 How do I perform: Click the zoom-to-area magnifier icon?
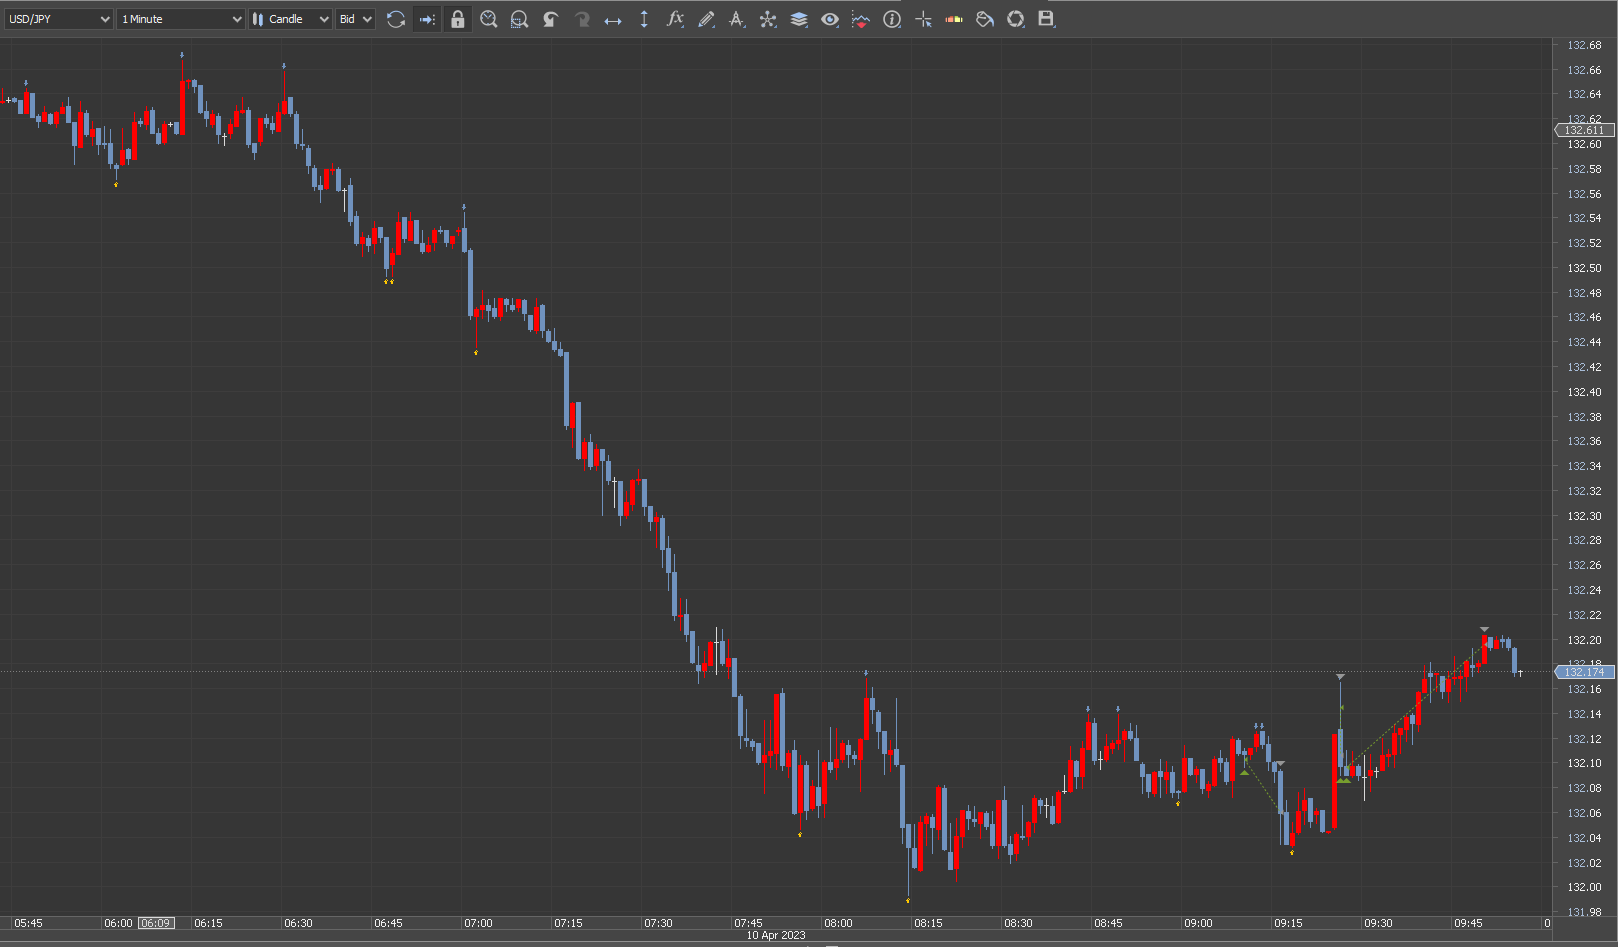pos(519,19)
